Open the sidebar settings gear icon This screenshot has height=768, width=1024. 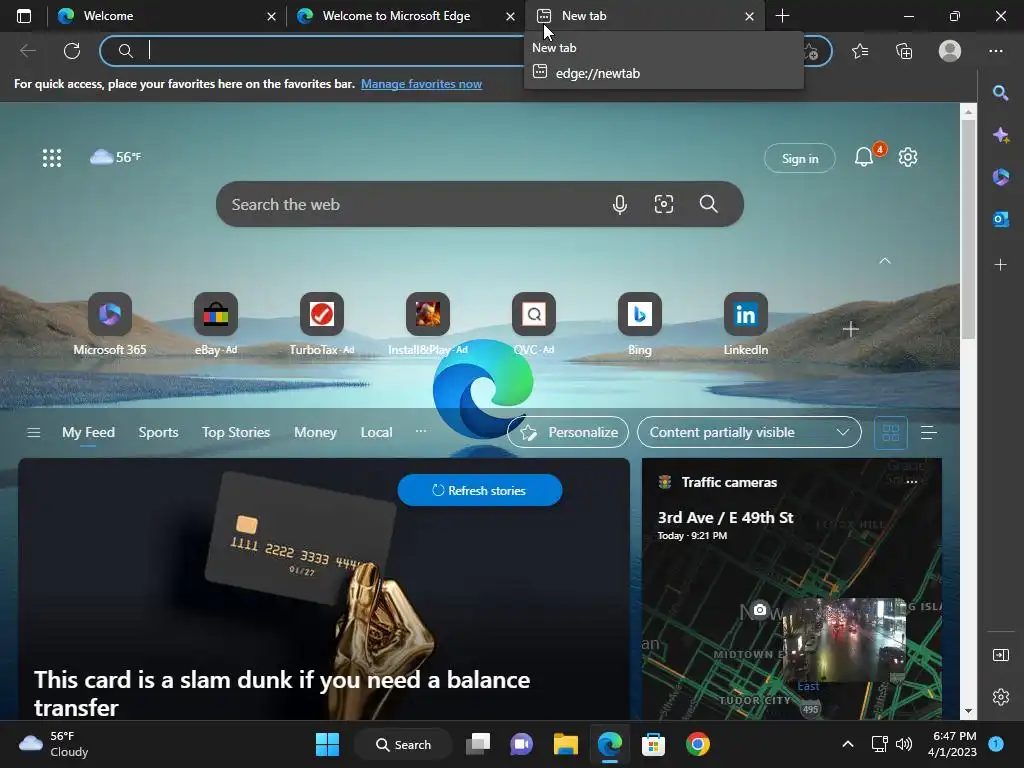click(1000, 697)
